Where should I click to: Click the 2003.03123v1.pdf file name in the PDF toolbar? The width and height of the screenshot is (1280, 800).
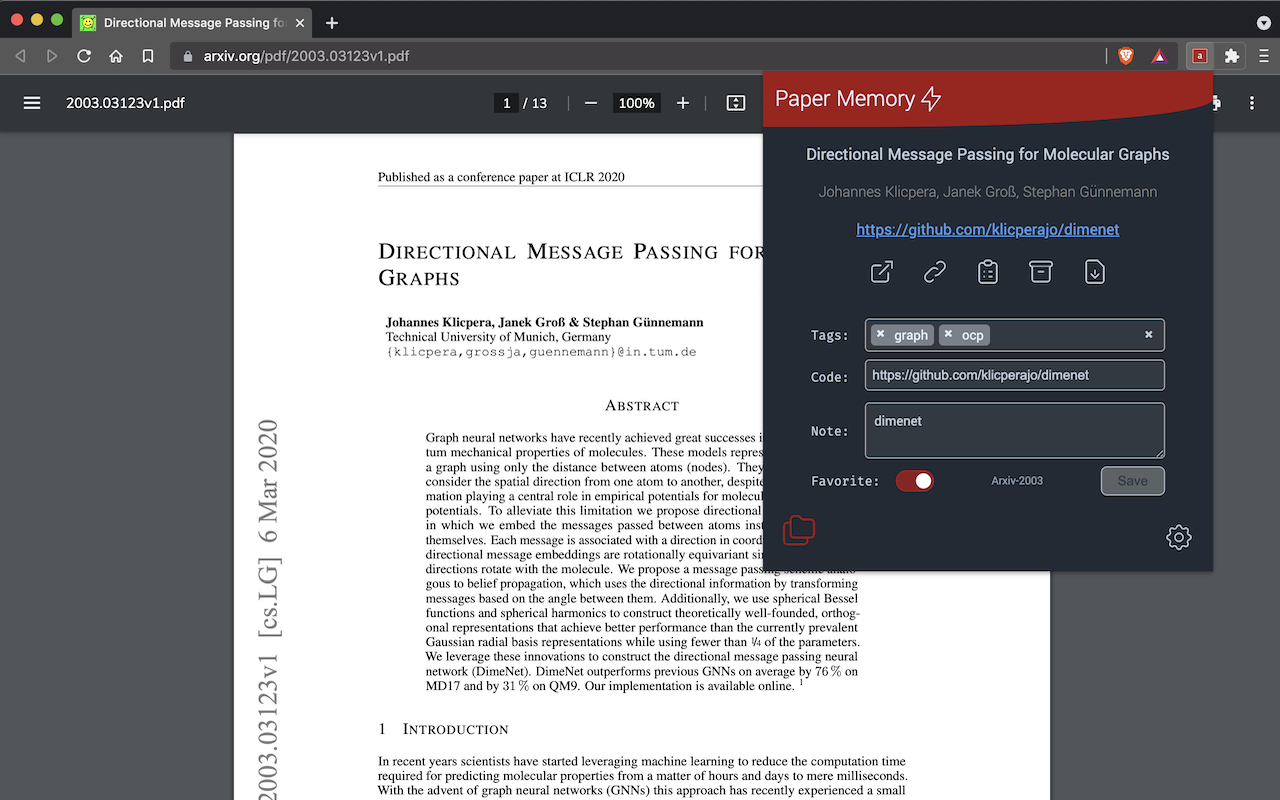(x=125, y=103)
